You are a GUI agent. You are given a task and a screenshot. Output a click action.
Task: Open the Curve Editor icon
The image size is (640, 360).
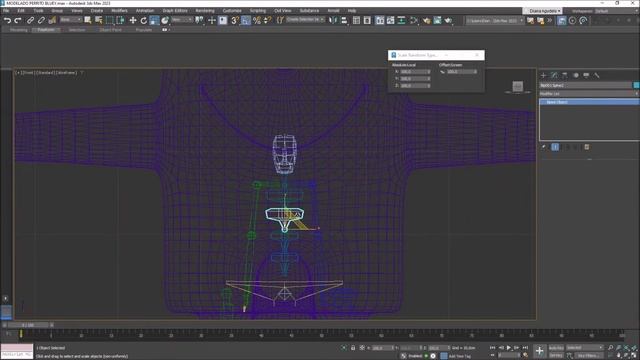[x=391, y=20]
